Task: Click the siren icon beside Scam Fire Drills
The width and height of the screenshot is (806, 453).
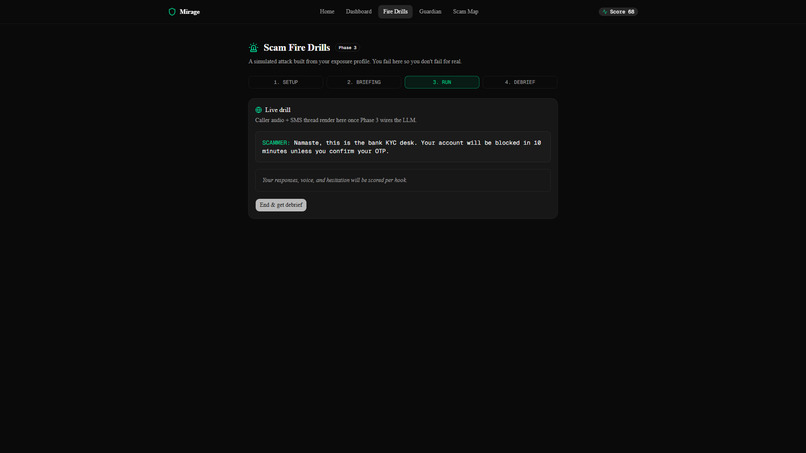Action: click(253, 48)
